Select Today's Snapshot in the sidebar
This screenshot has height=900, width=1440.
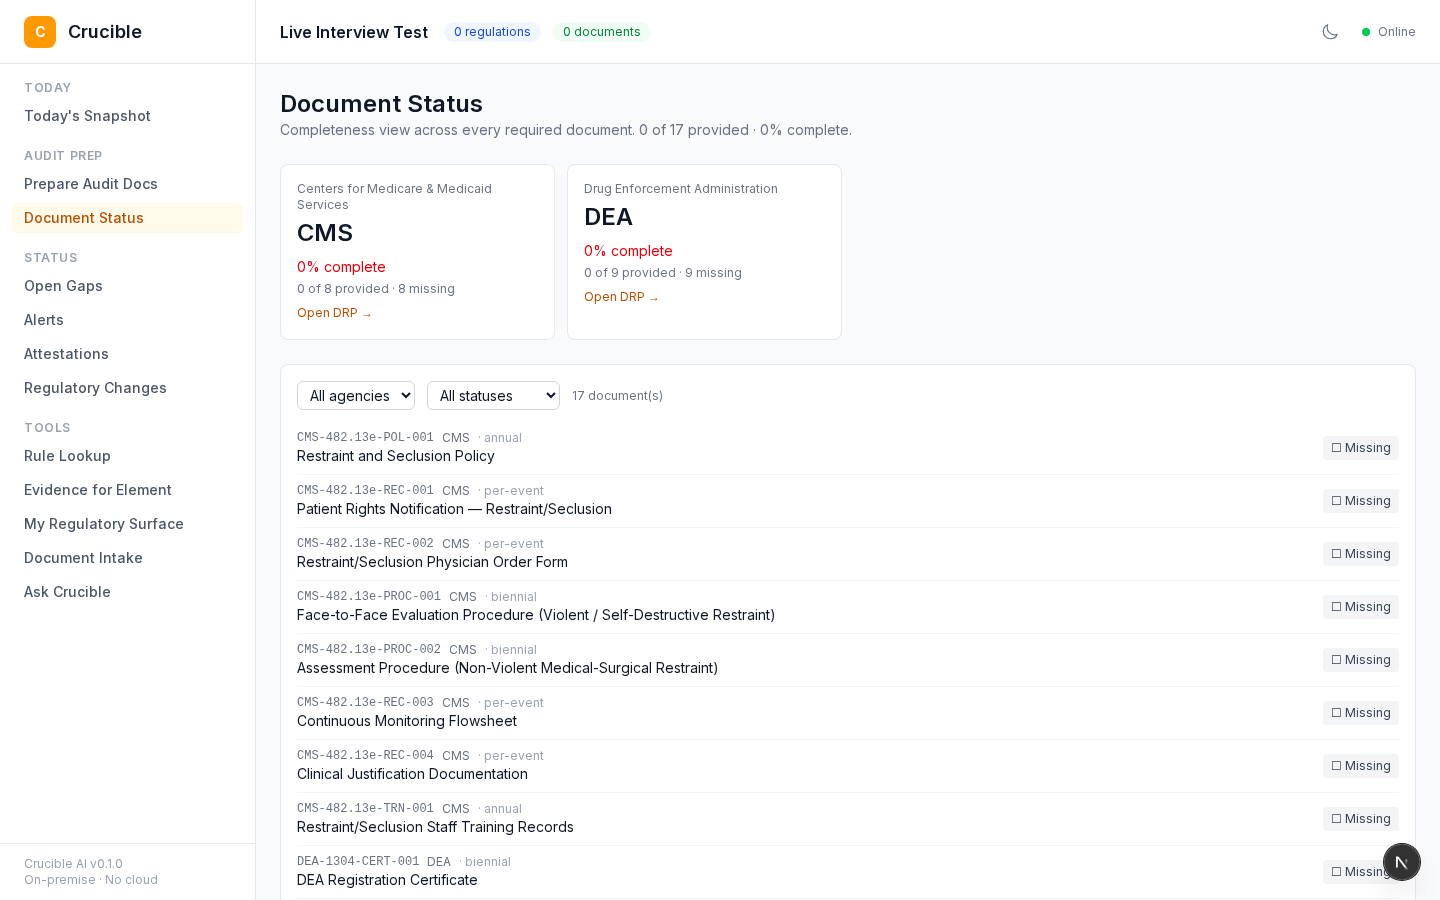coord(87,116)
